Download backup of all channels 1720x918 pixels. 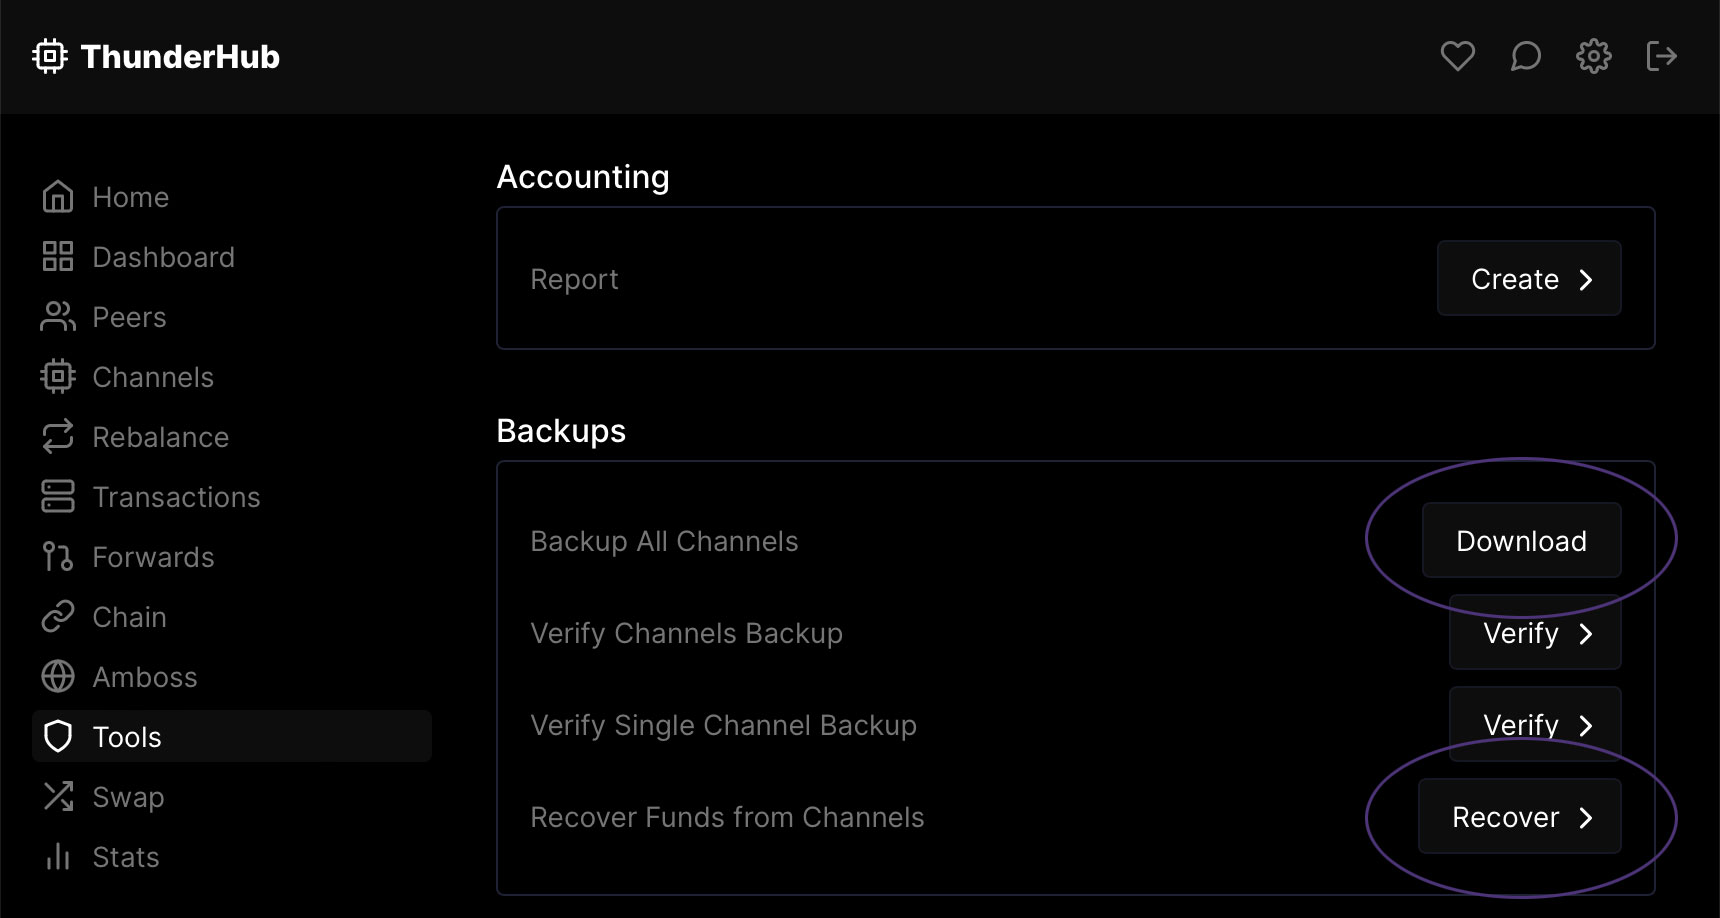[1520, 541]
